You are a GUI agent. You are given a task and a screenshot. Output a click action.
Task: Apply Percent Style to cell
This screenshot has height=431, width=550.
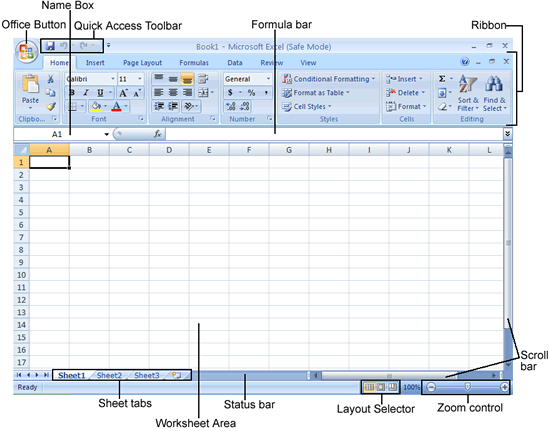[251, 93]
